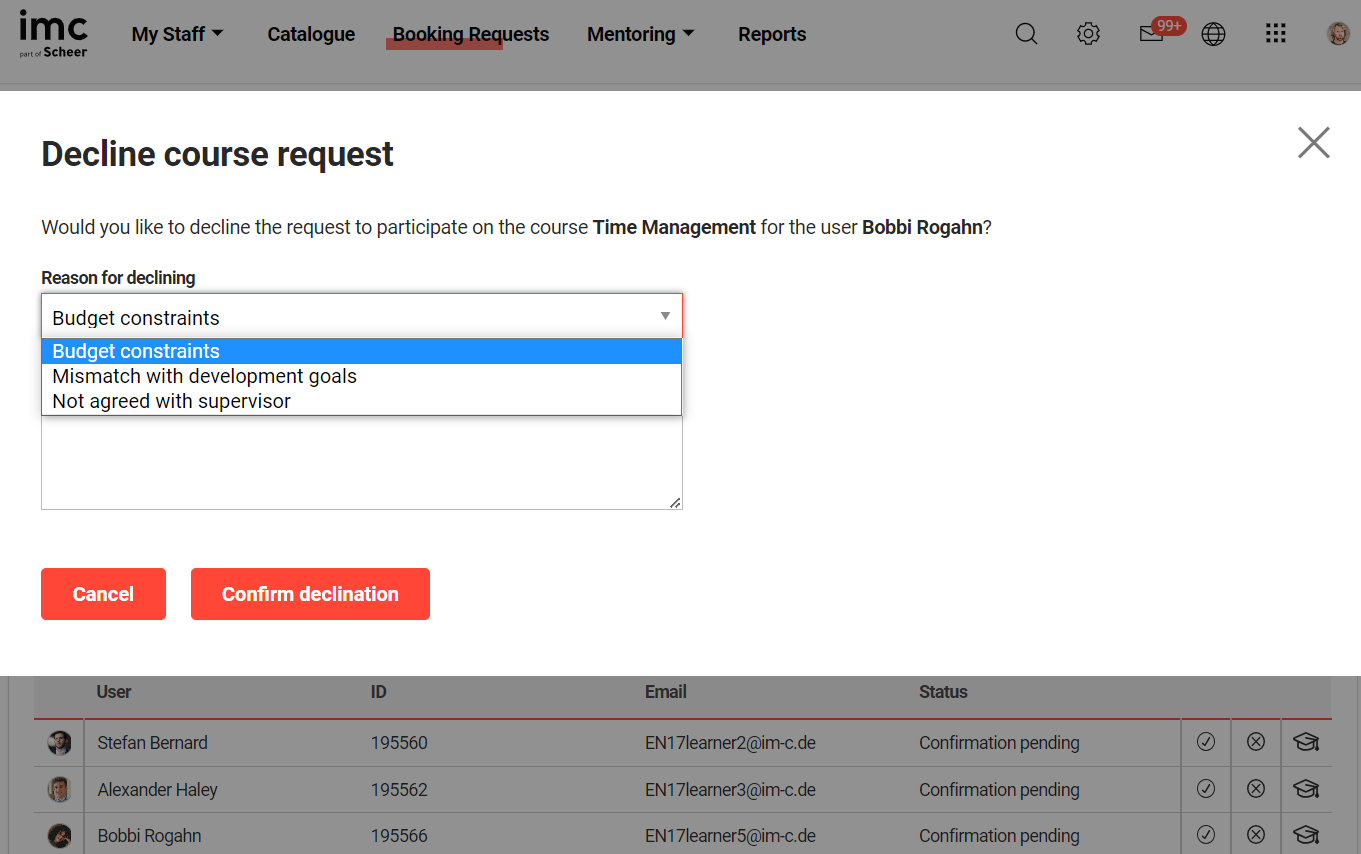The image size is (1361, 854).
Task: Expand the Mentoring dropdown menu
Action: [640, 34]
